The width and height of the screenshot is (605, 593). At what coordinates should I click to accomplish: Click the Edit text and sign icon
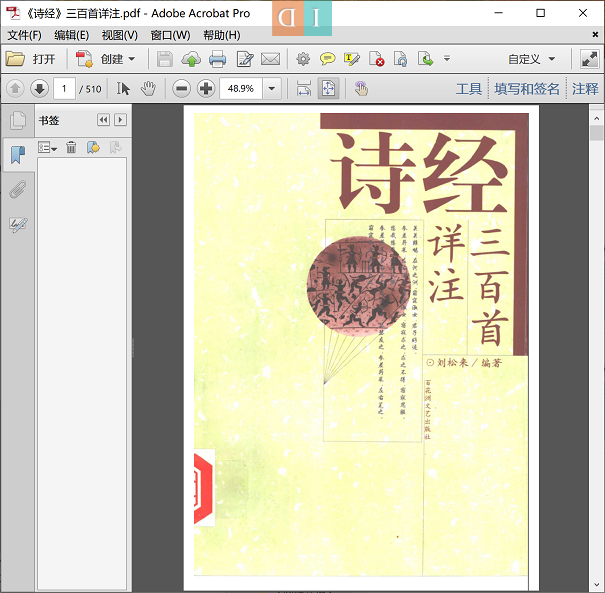pyautogui.click(x=245, y=59)
